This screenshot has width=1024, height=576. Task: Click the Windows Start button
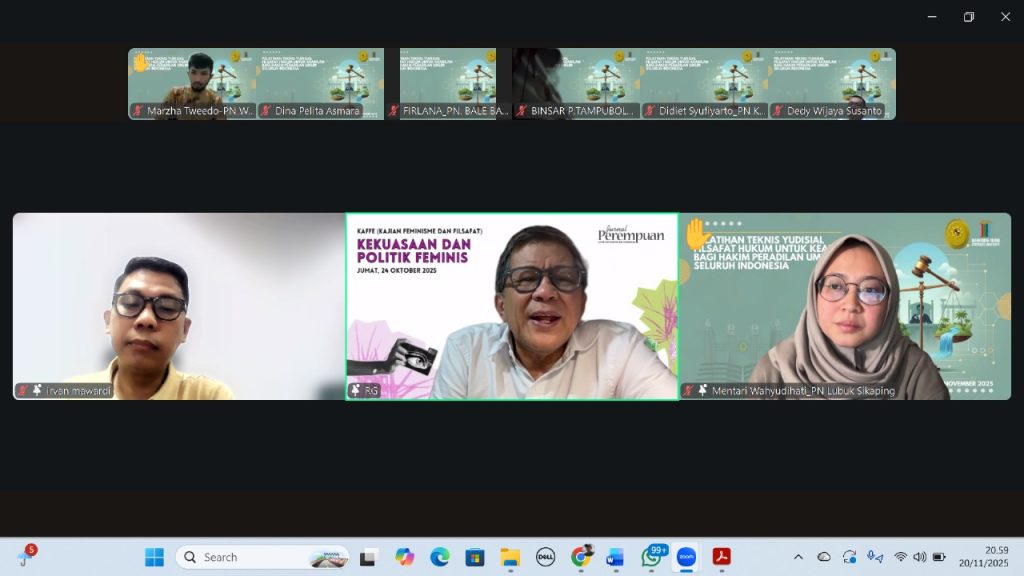click(x=154, y=557)
